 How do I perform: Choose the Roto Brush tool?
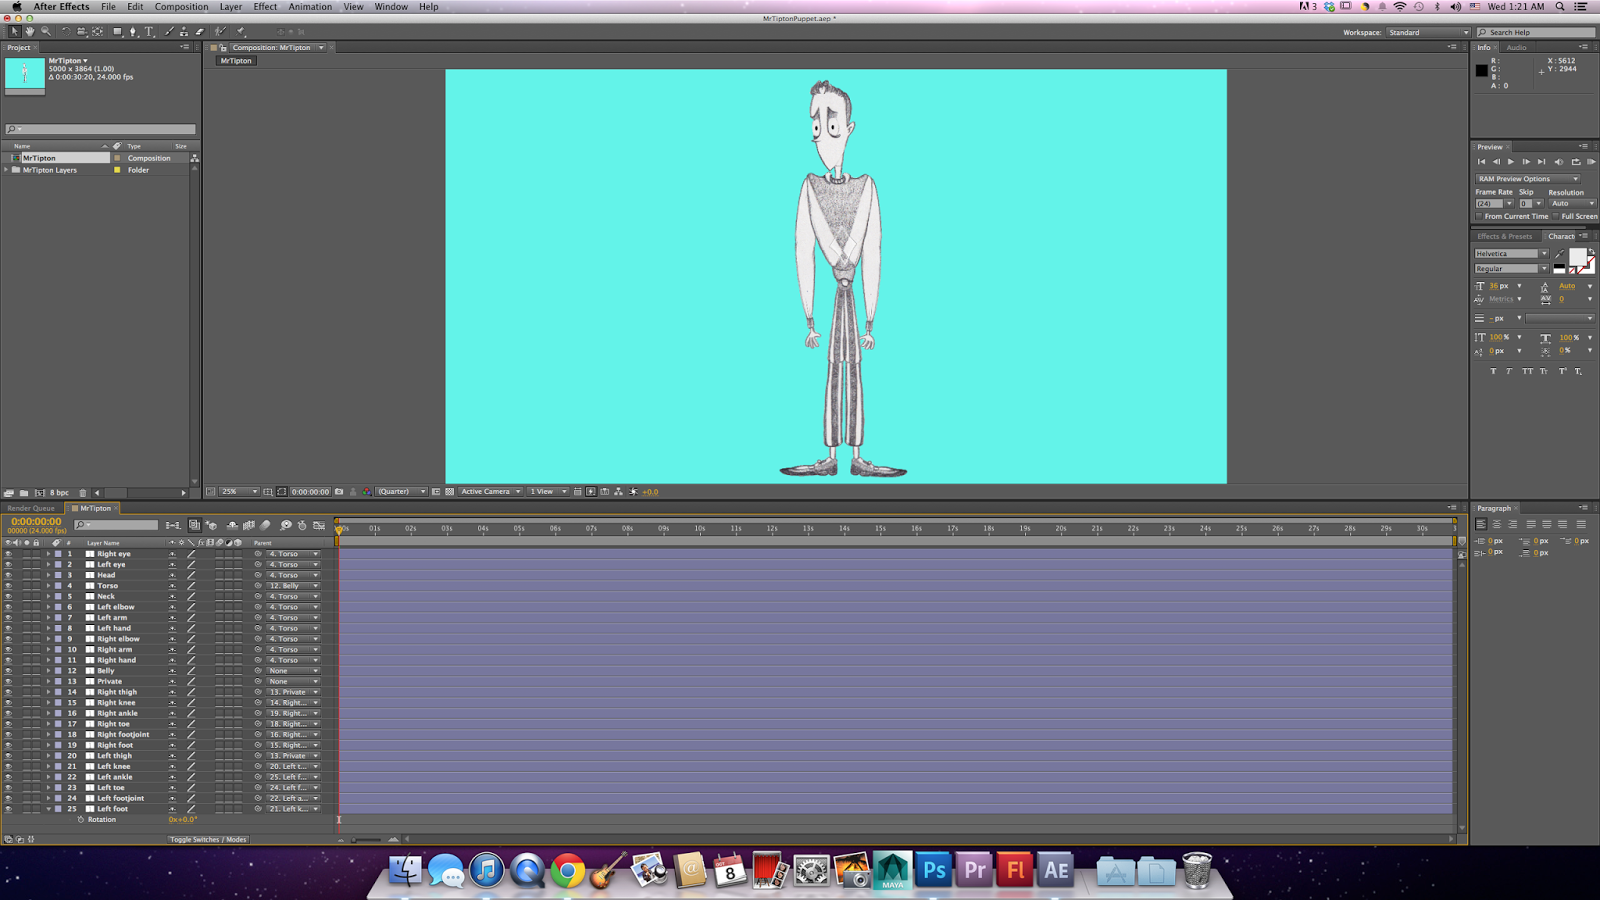pos(218,31)
